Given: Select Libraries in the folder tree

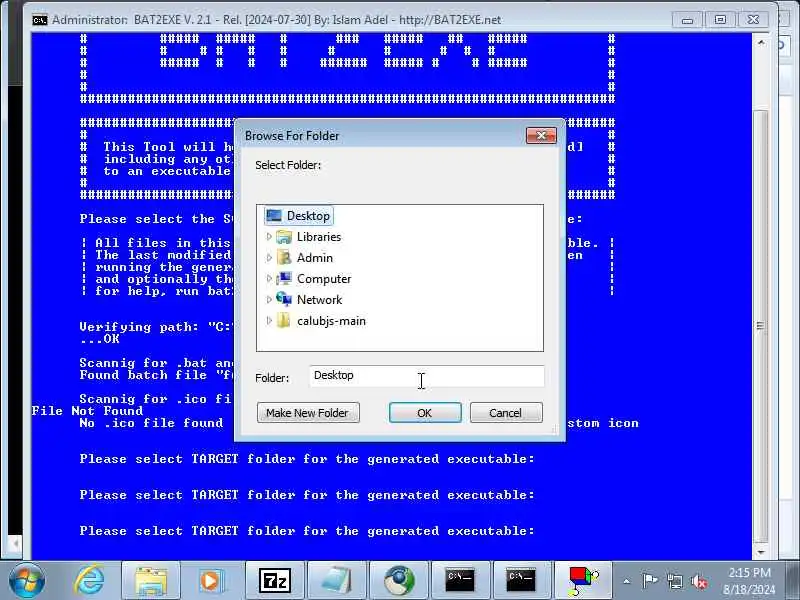Looking at the screenshot, I should tap(319, 237).
